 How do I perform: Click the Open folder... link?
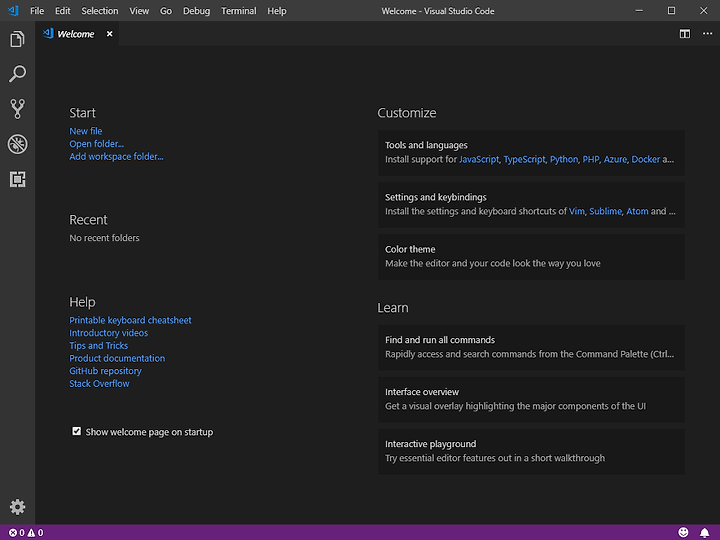tap(96, 144)
